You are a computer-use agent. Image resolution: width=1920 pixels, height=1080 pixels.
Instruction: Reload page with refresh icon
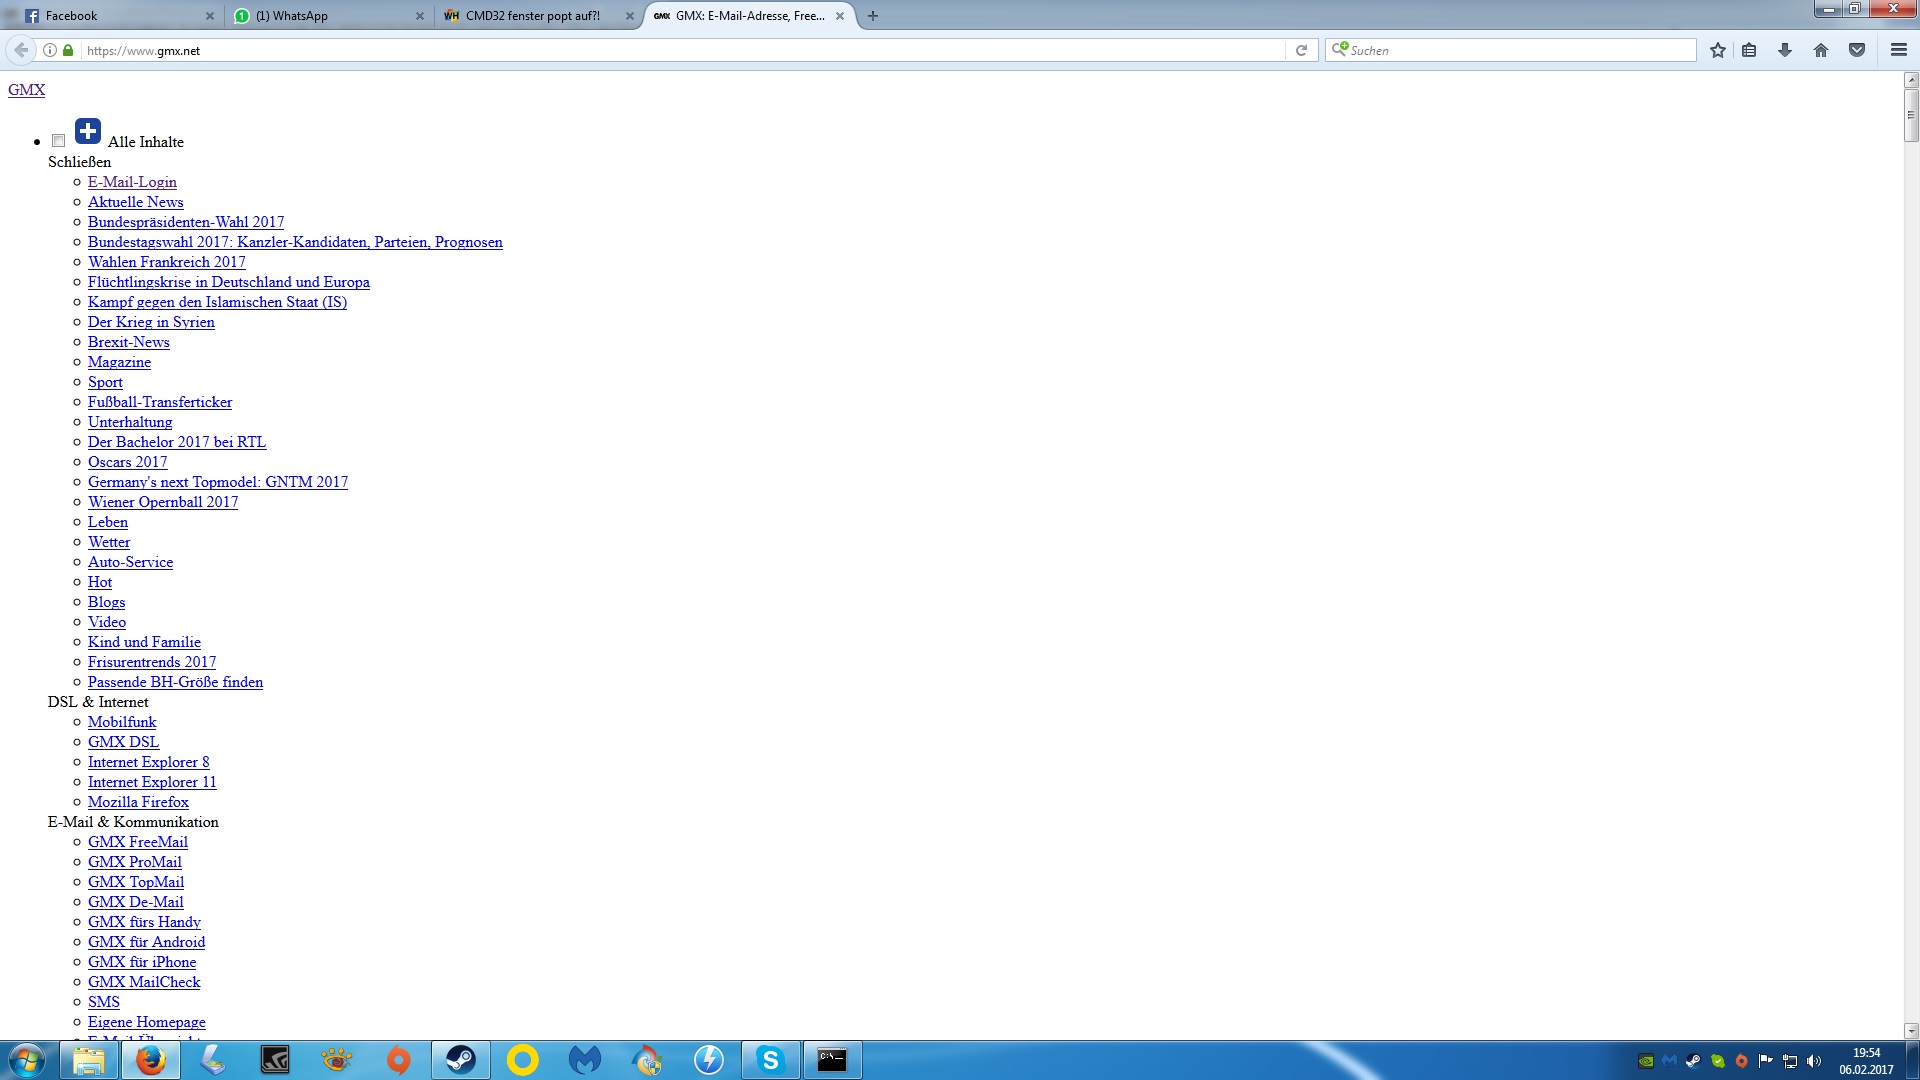(1301, 50)
